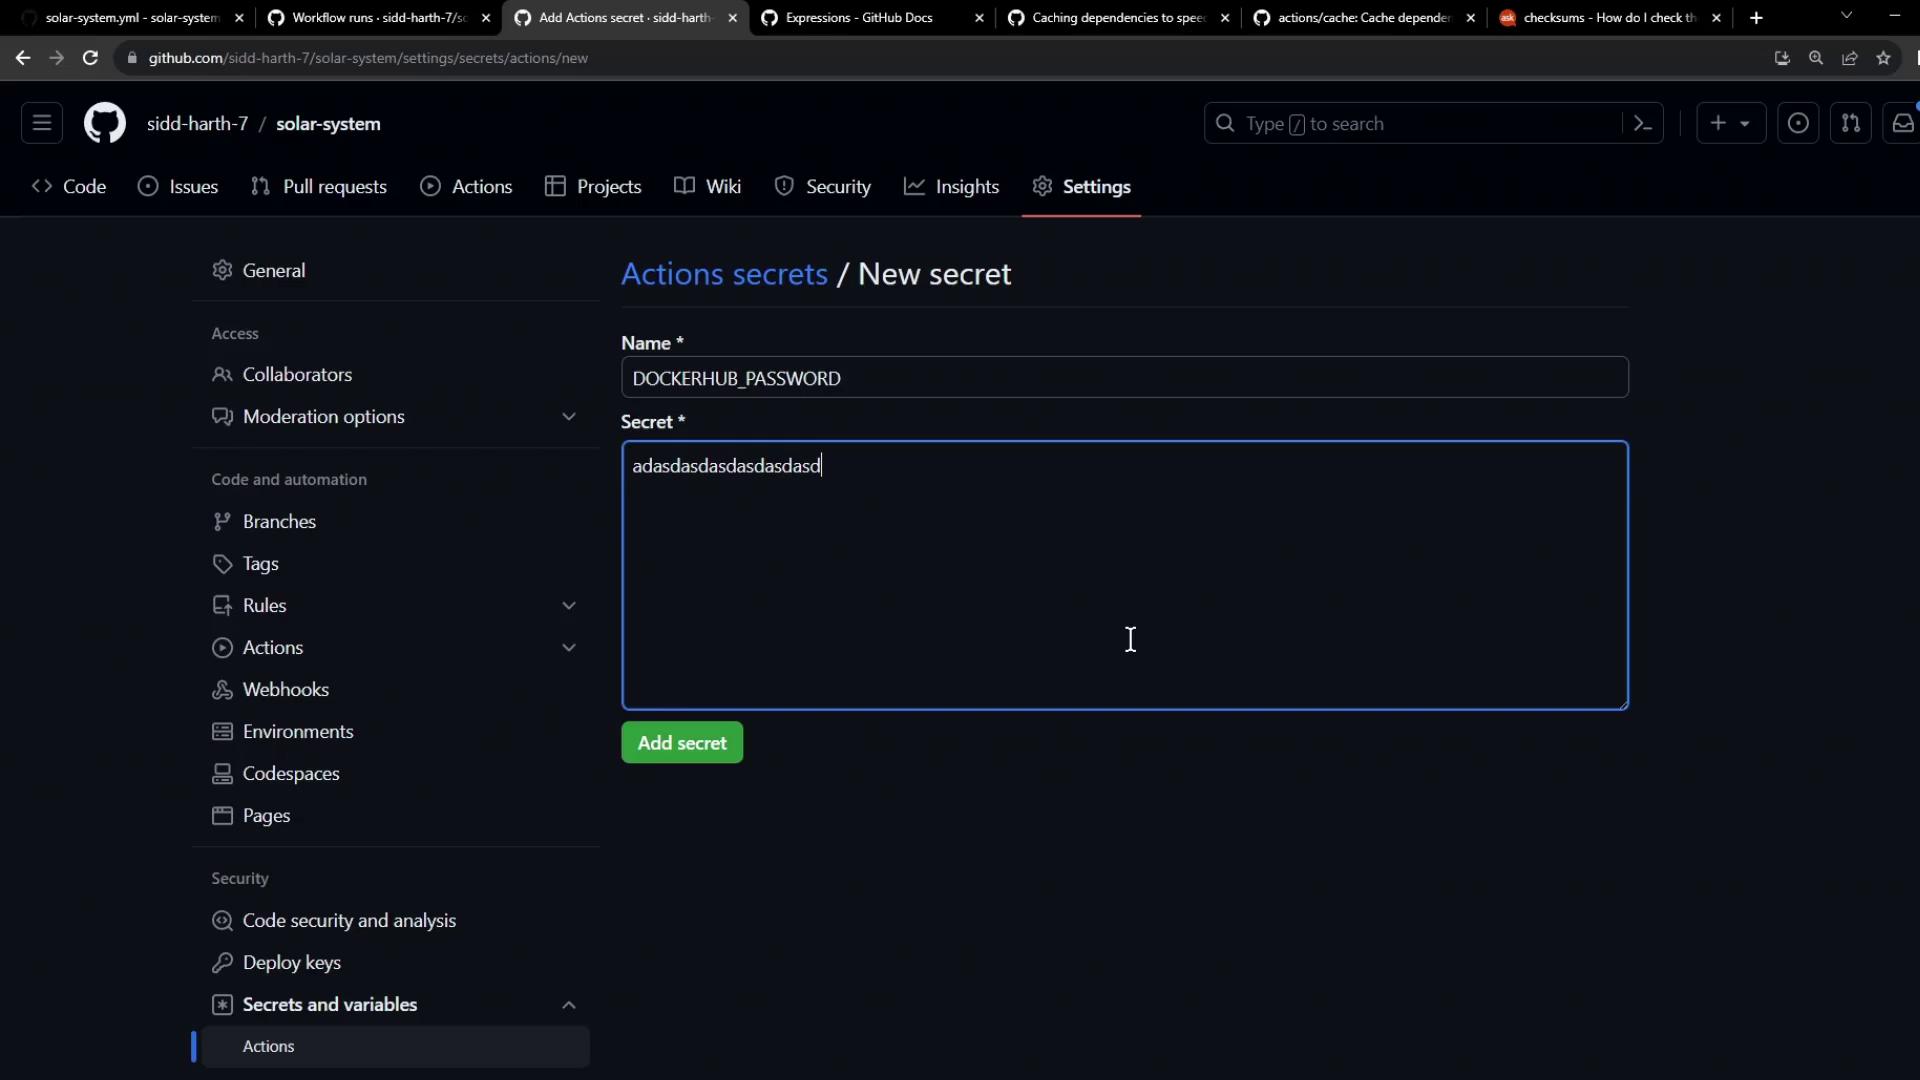The width and height of the screenshot is (1920, 1080).
Task: Bookmark page with the star icon
Action: click(1884, 58)
